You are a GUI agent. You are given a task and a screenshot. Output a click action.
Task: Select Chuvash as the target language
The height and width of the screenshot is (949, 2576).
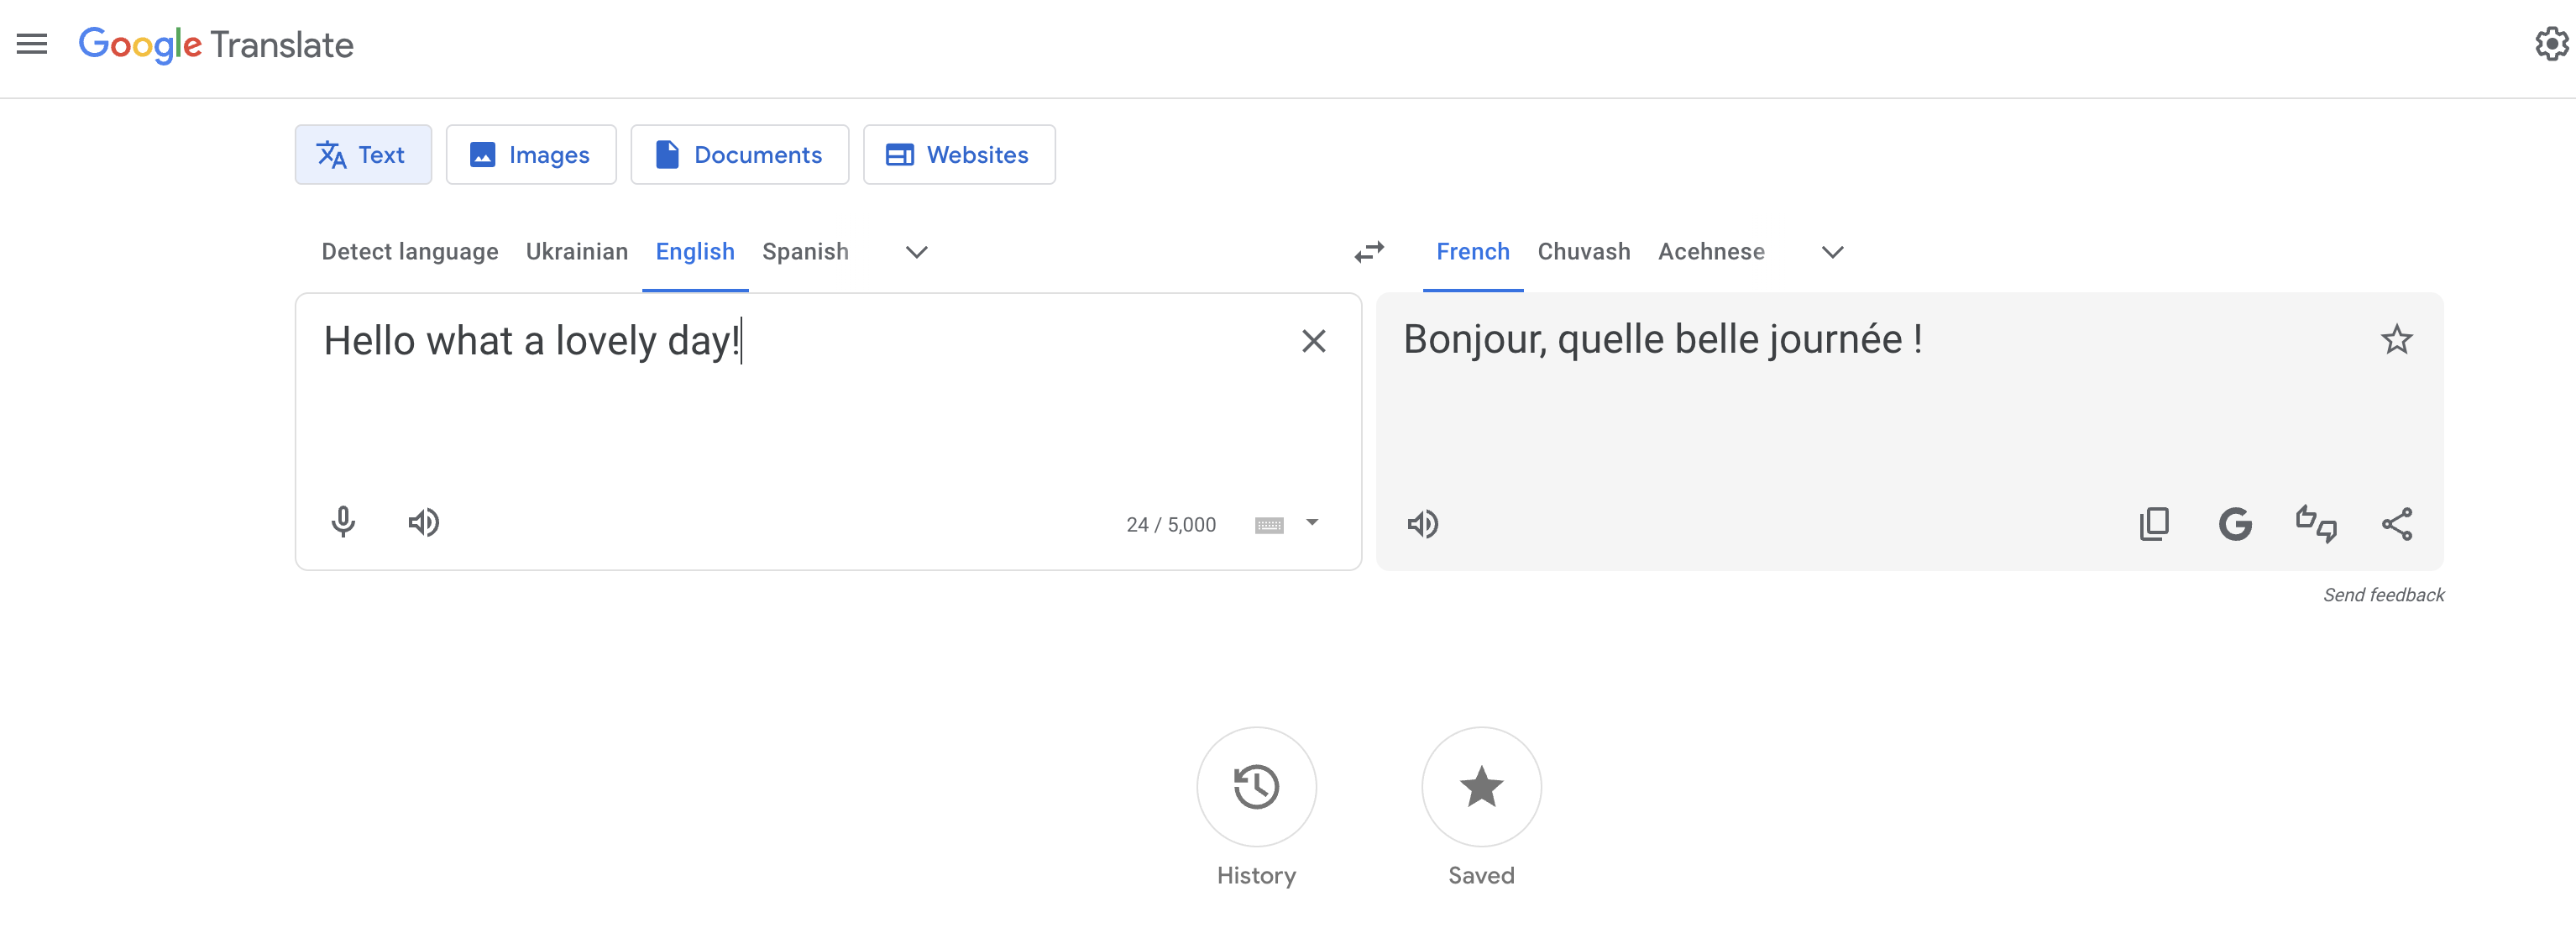pos(1583,251)
